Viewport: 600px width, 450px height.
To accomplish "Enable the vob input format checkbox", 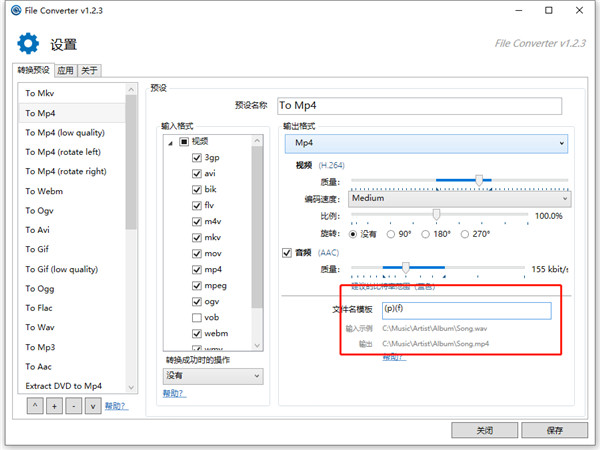I will point(197,318).
